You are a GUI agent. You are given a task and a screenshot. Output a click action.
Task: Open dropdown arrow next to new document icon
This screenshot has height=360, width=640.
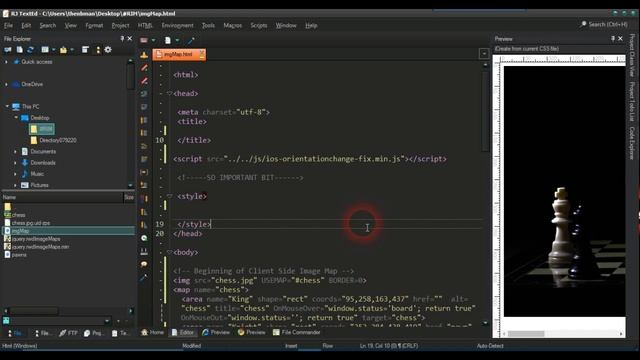178,40
